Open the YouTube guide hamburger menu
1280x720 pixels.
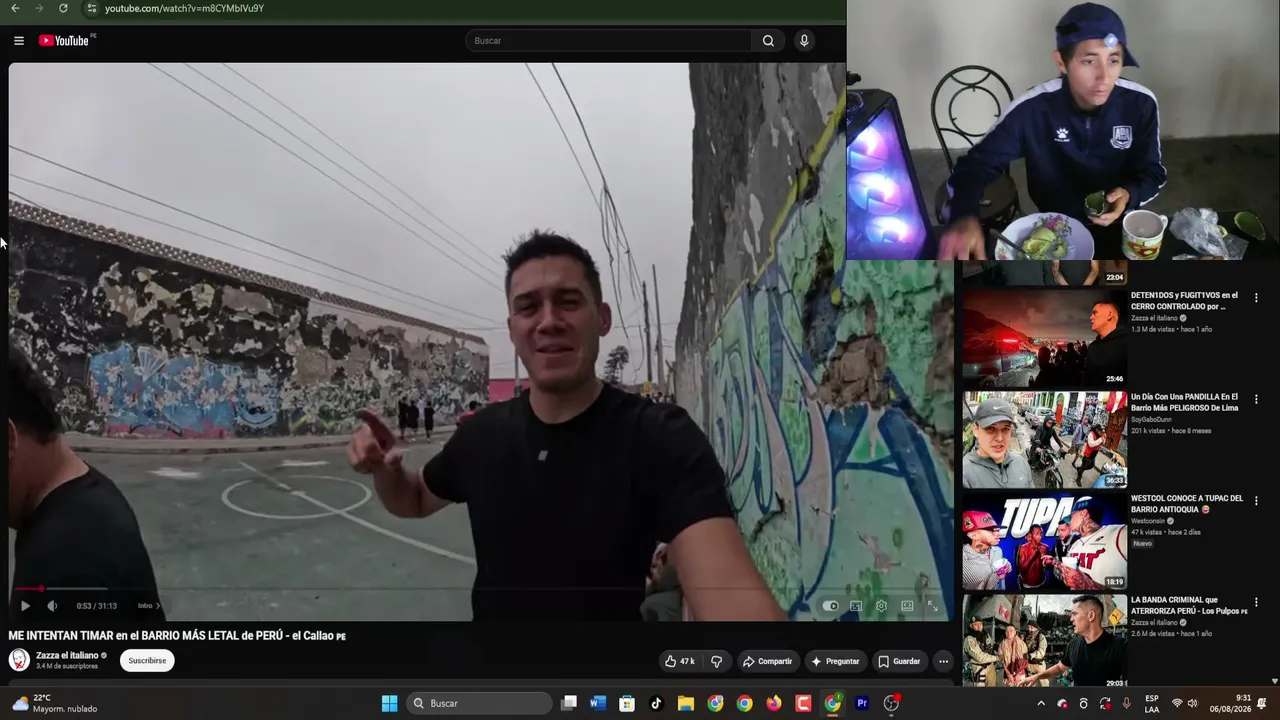(x=19, y=41)
